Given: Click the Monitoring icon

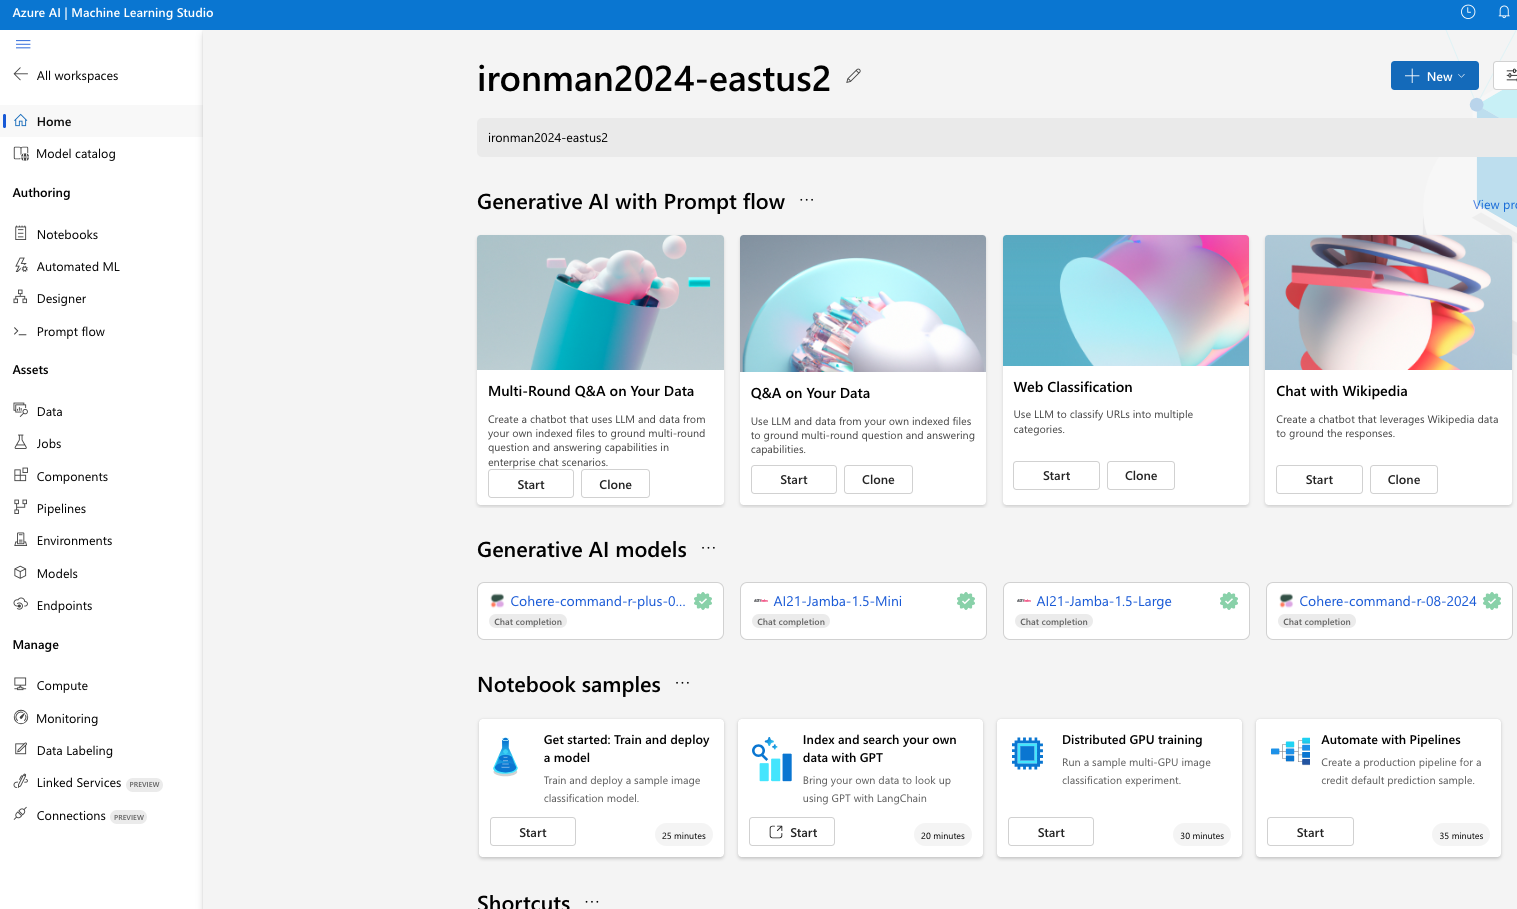Looking at the screenshot, I should [x=21, y=718].
